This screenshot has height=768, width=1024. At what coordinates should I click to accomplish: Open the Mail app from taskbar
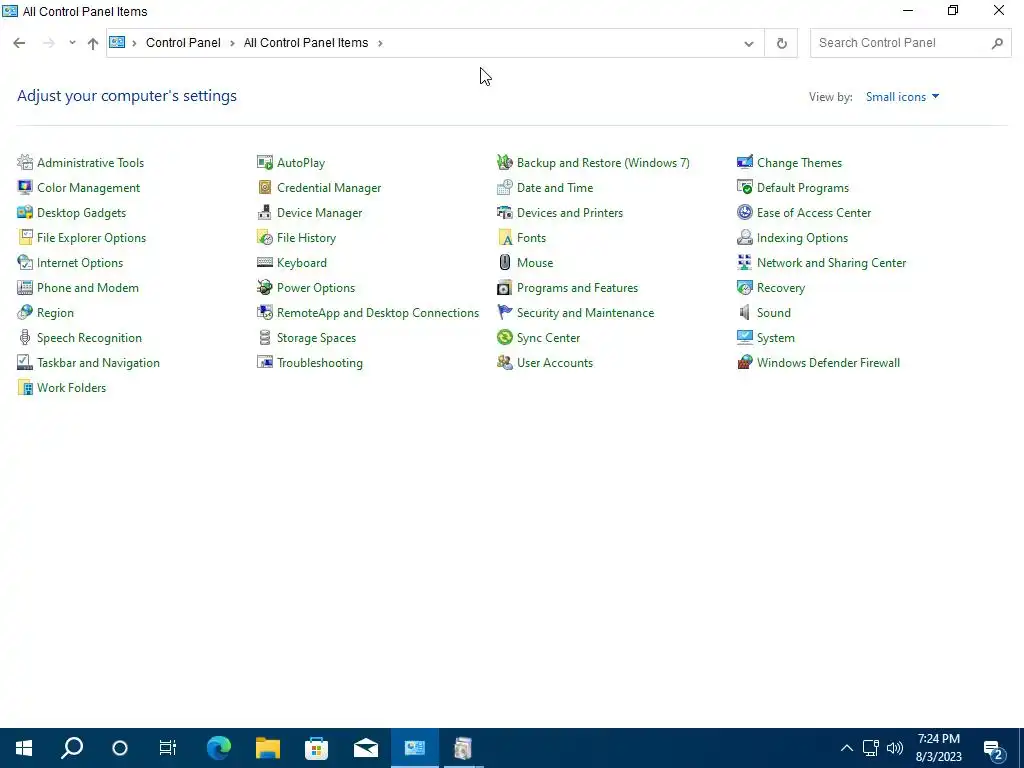[366, 748]
